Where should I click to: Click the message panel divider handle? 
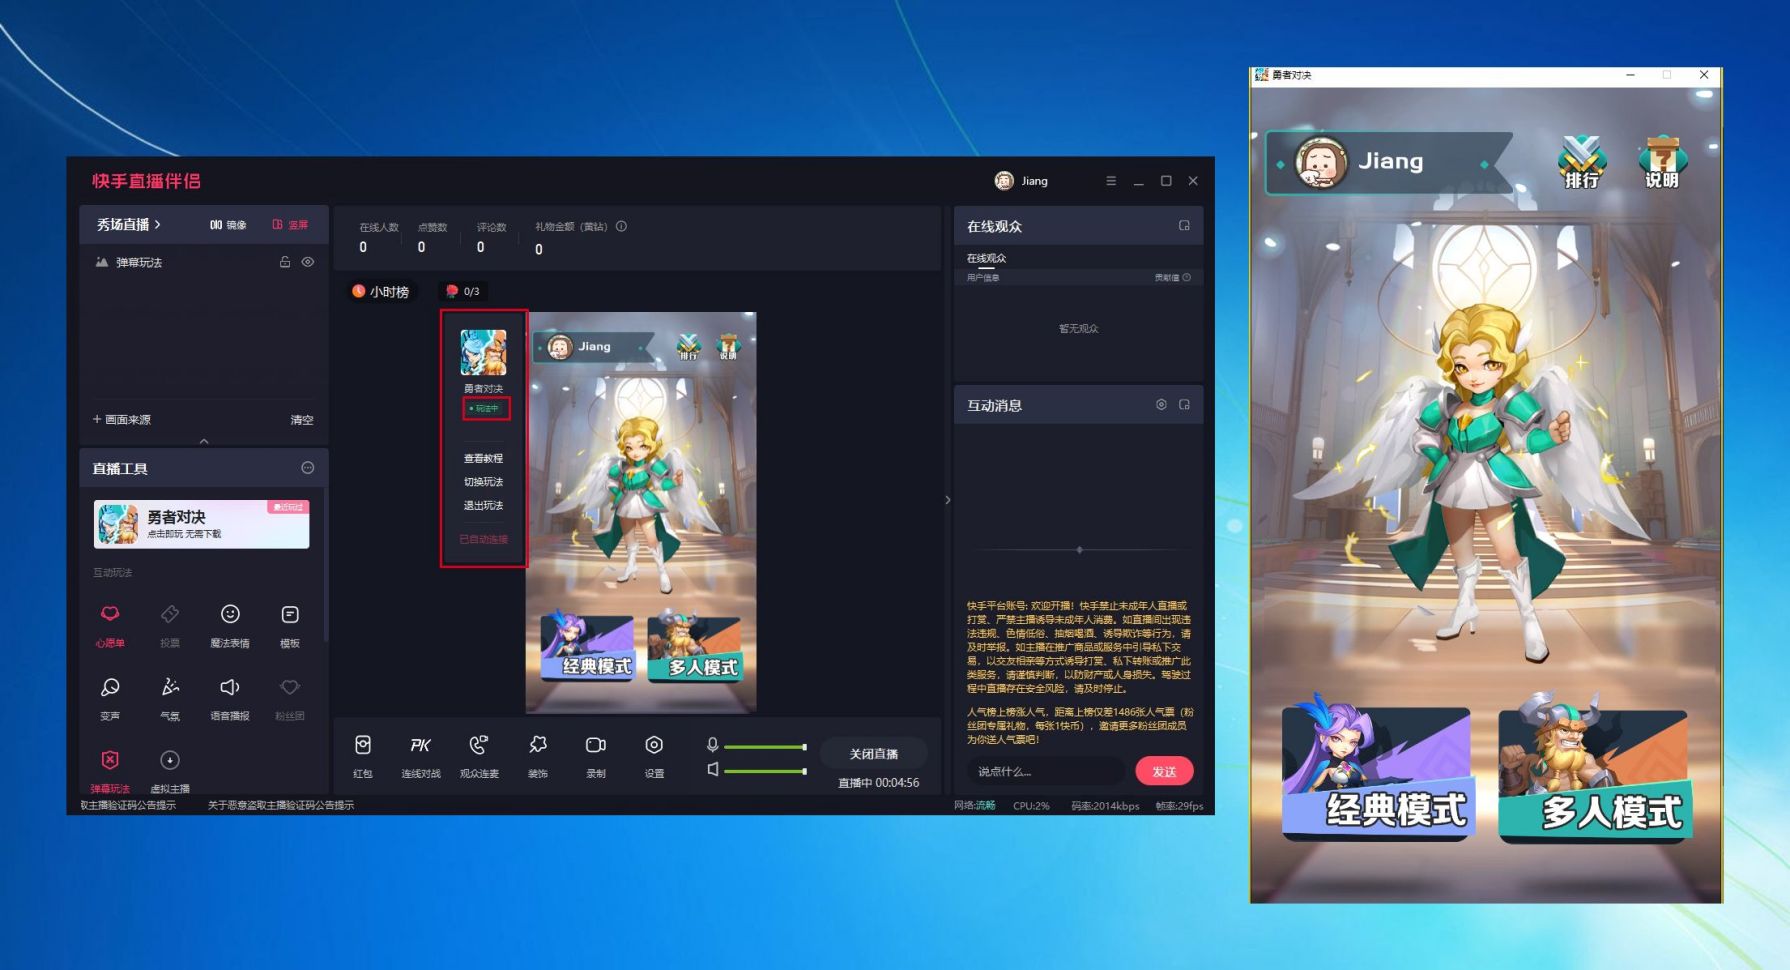click(x=1079, y=550)
